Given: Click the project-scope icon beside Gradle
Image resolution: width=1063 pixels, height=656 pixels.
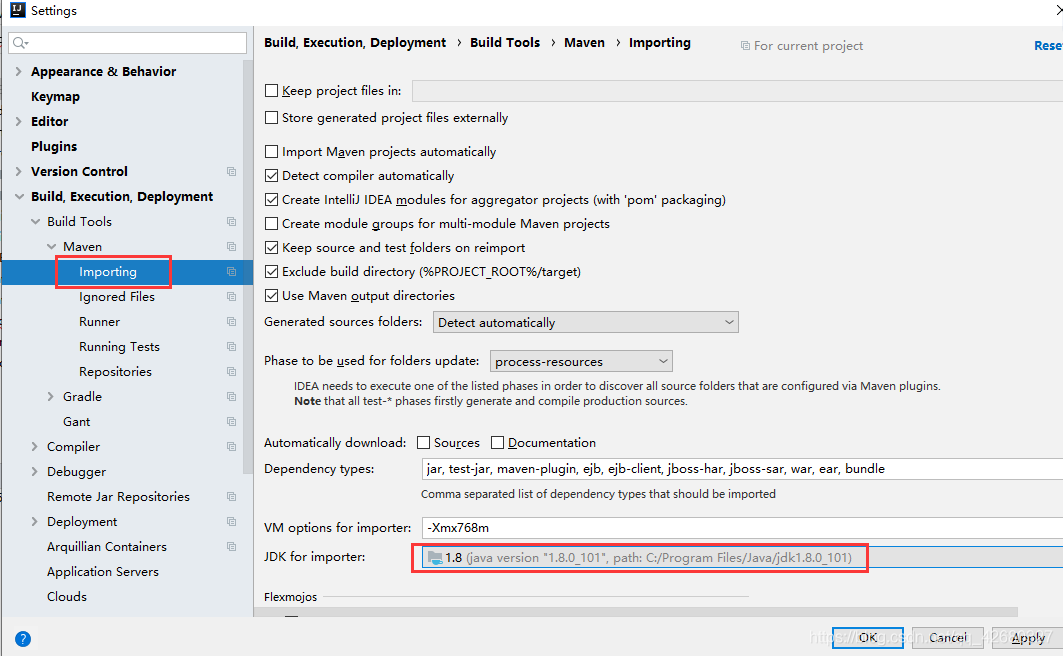Looking at the screenshot, I should point(231,396).
